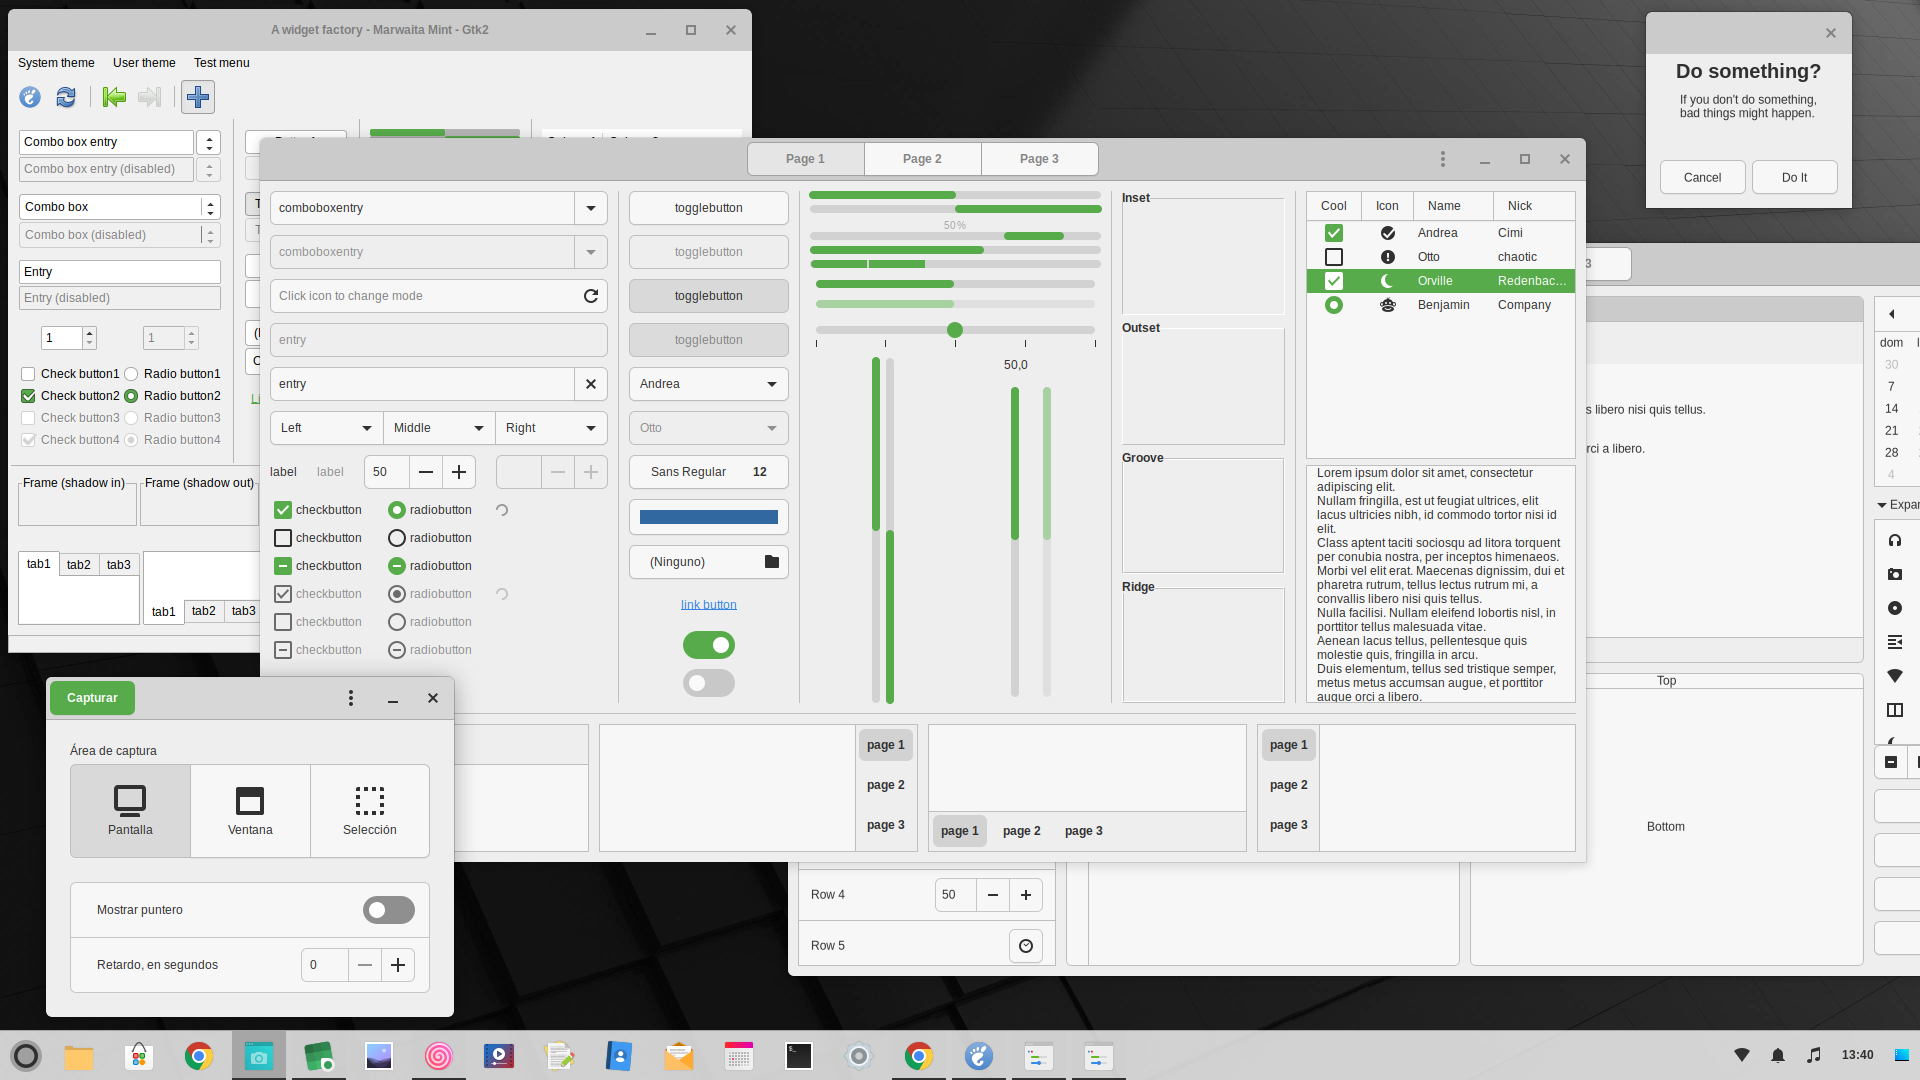Click the link button hyperlink
1920x1080 pixels.
click(x=708, y=604)
